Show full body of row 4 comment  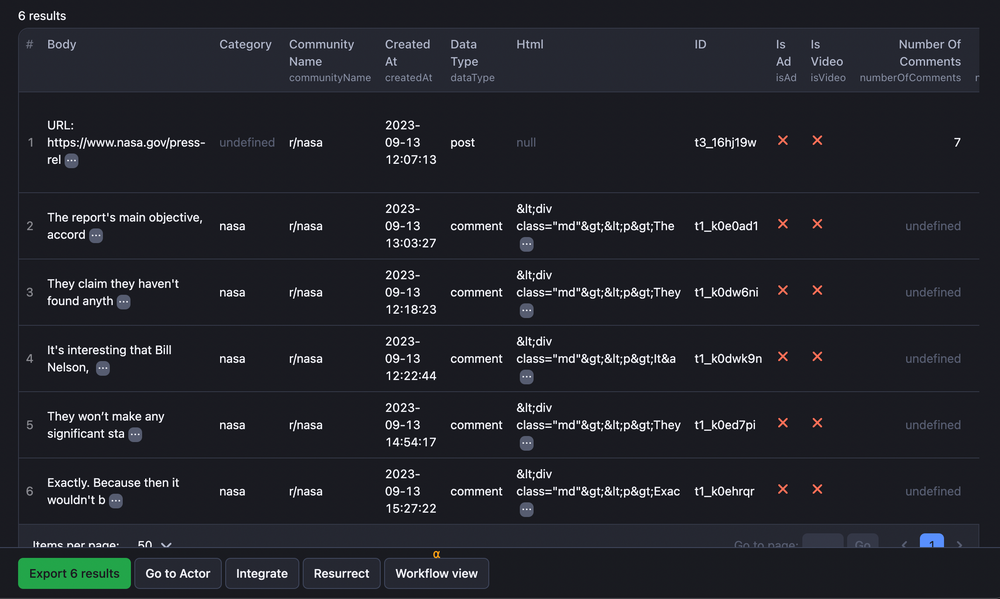pyautogui.click(x=103, y=368)
